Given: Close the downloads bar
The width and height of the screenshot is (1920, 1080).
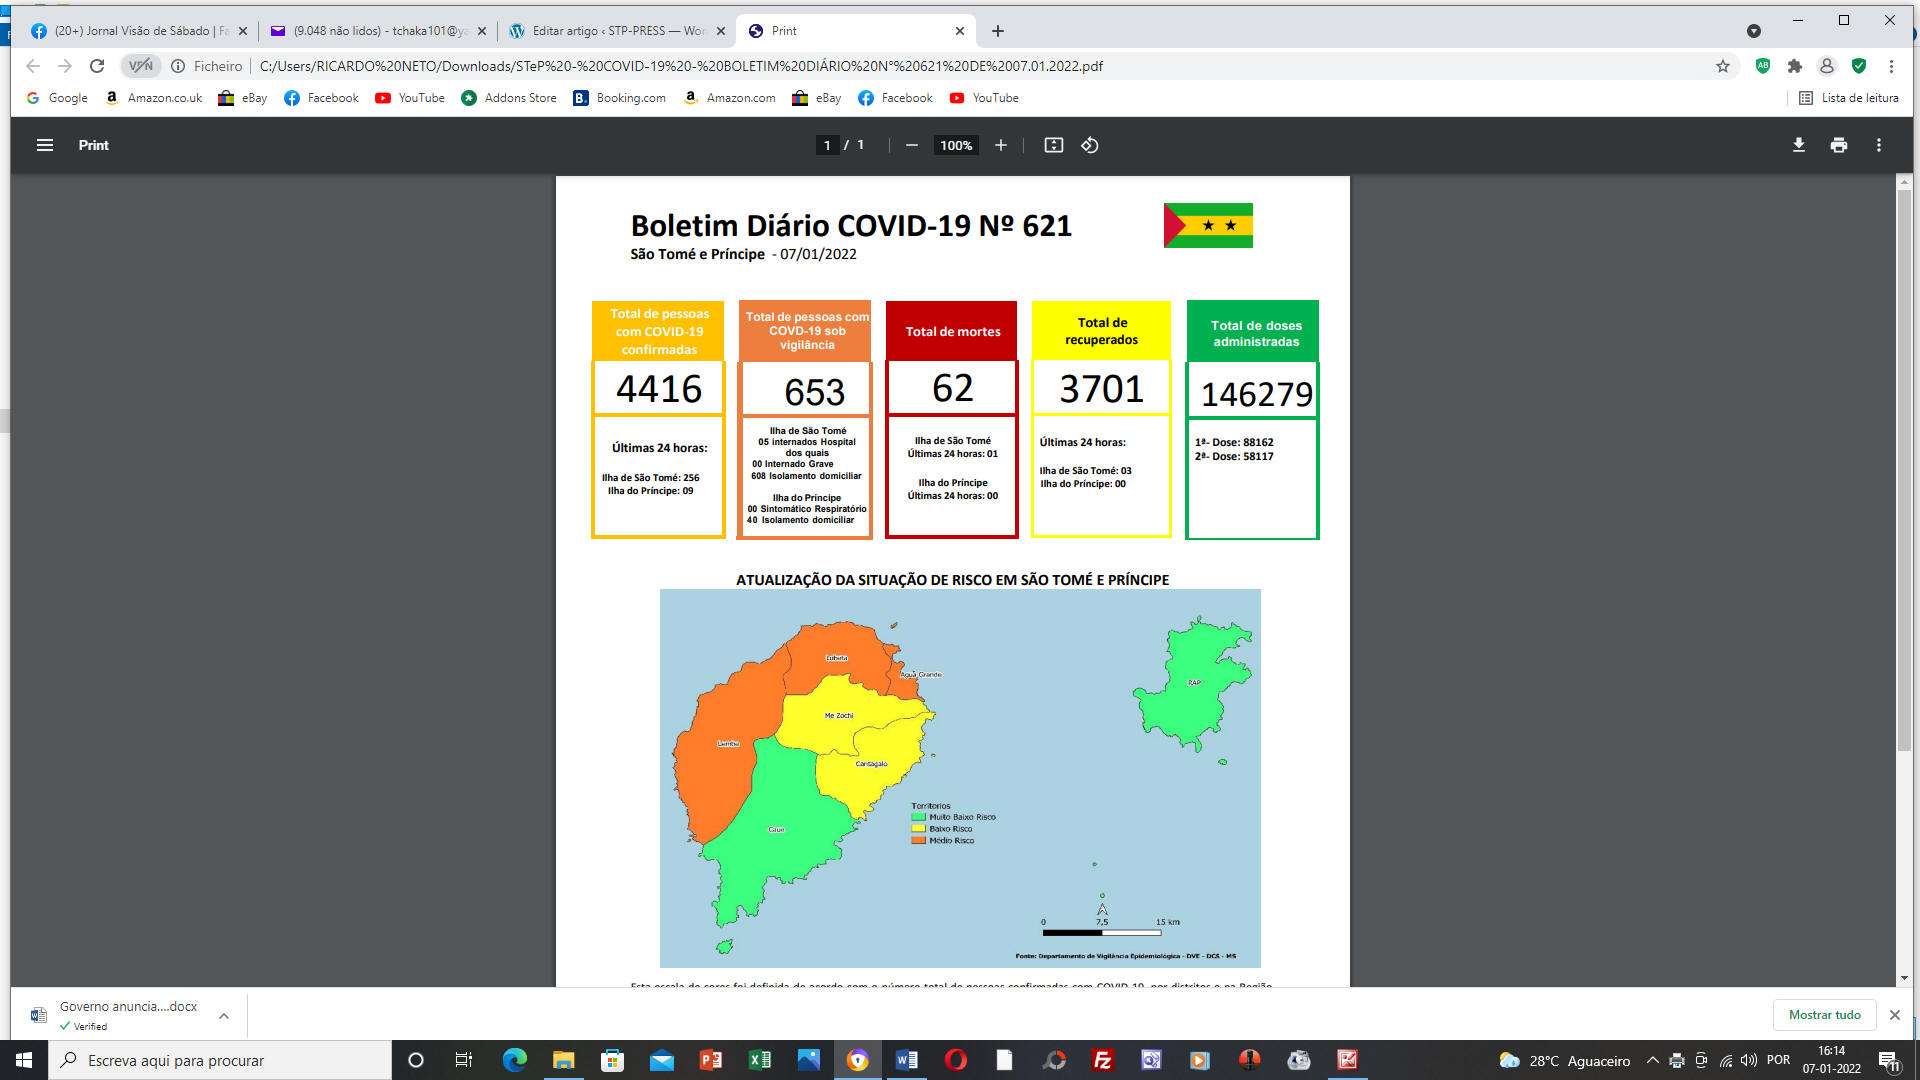Looking at the screenshot, I should click(x=1894, y=1014).
